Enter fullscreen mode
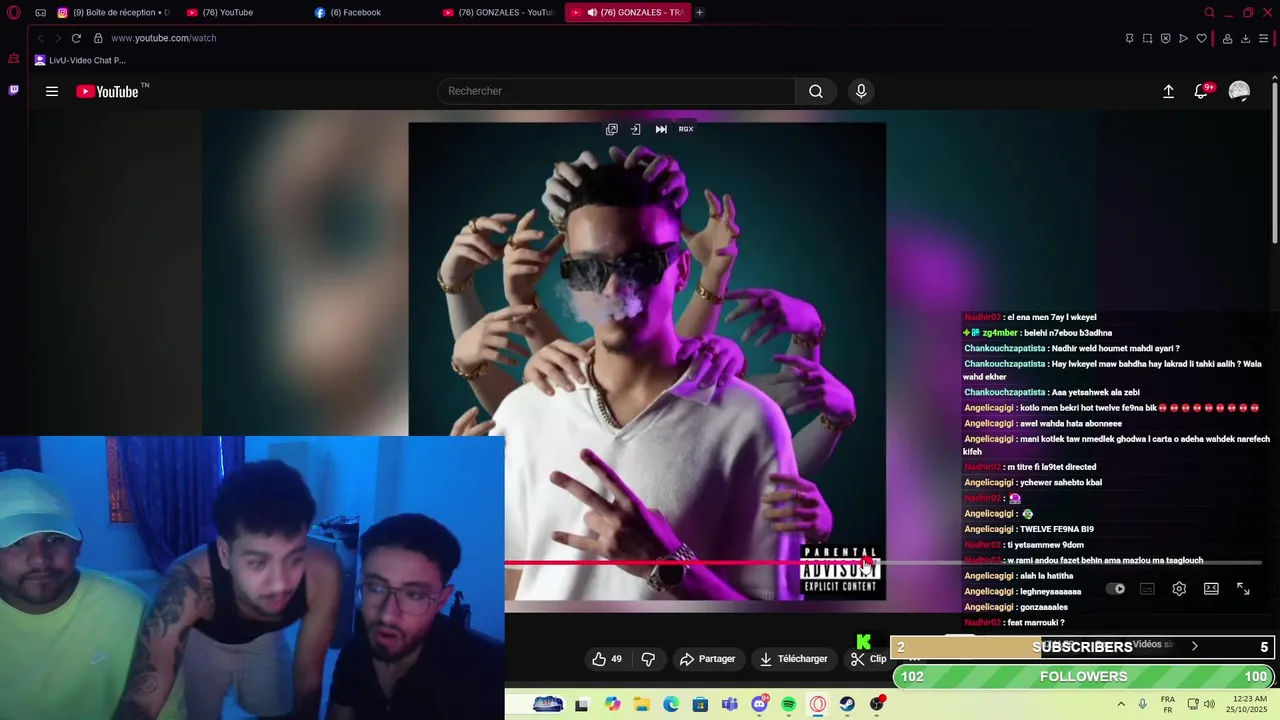This screenshot has height=720, width=1280. point(1243,589)
